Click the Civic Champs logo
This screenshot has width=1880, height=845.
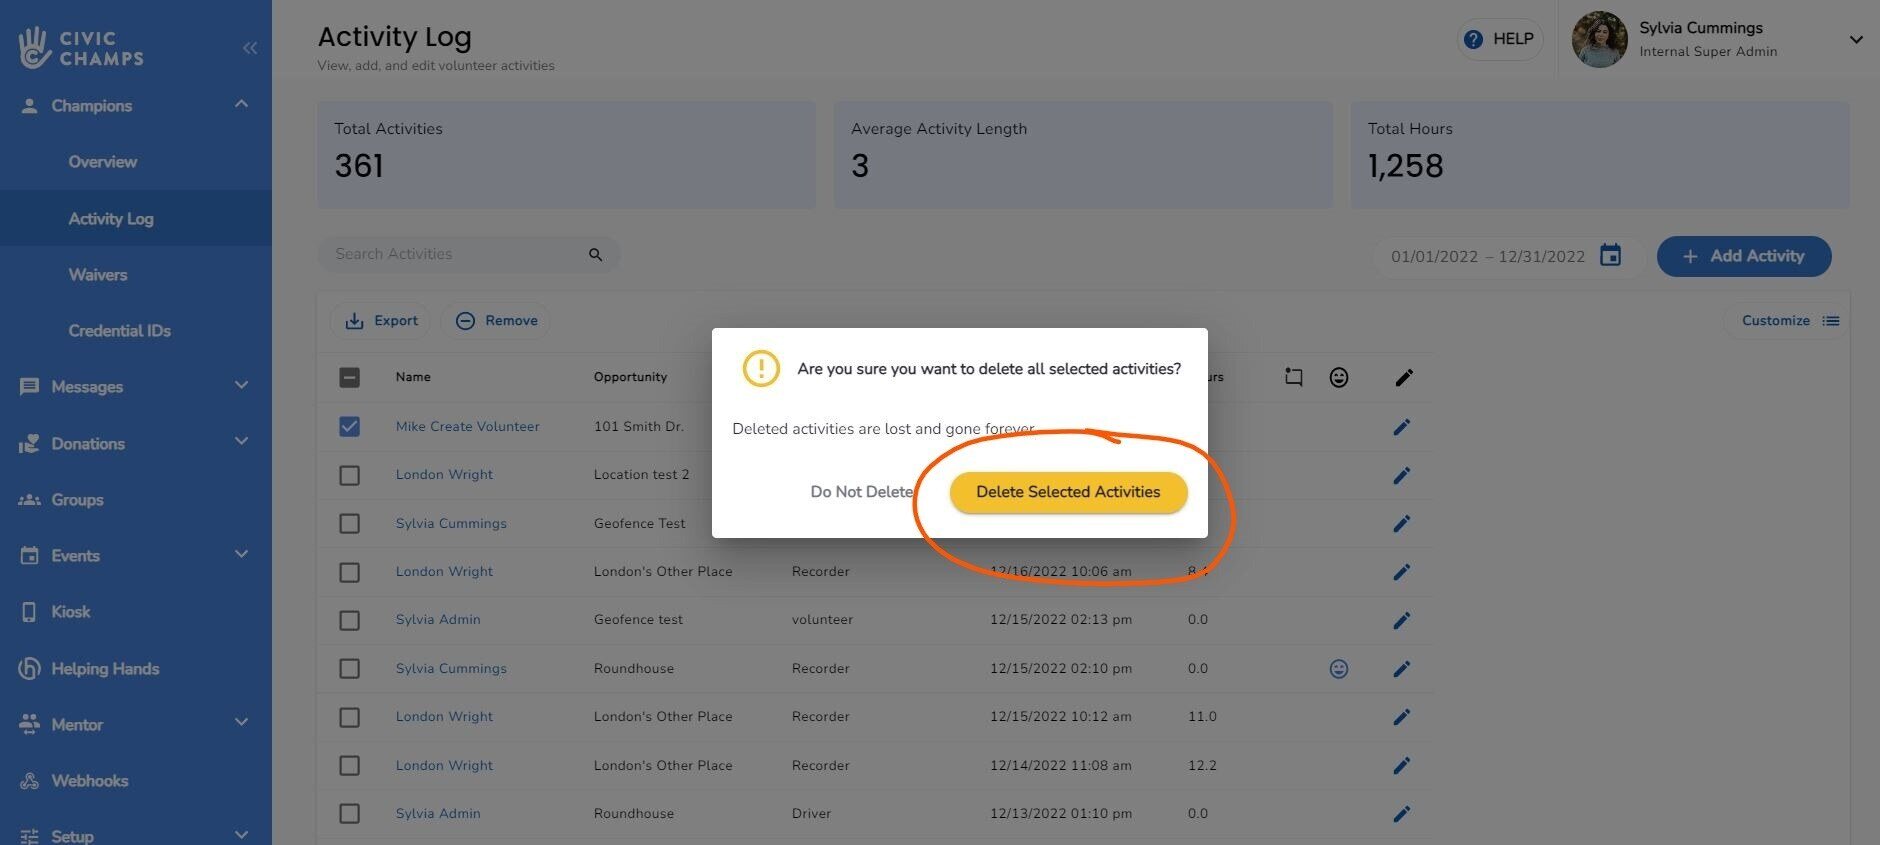click(x=82, y=48)
